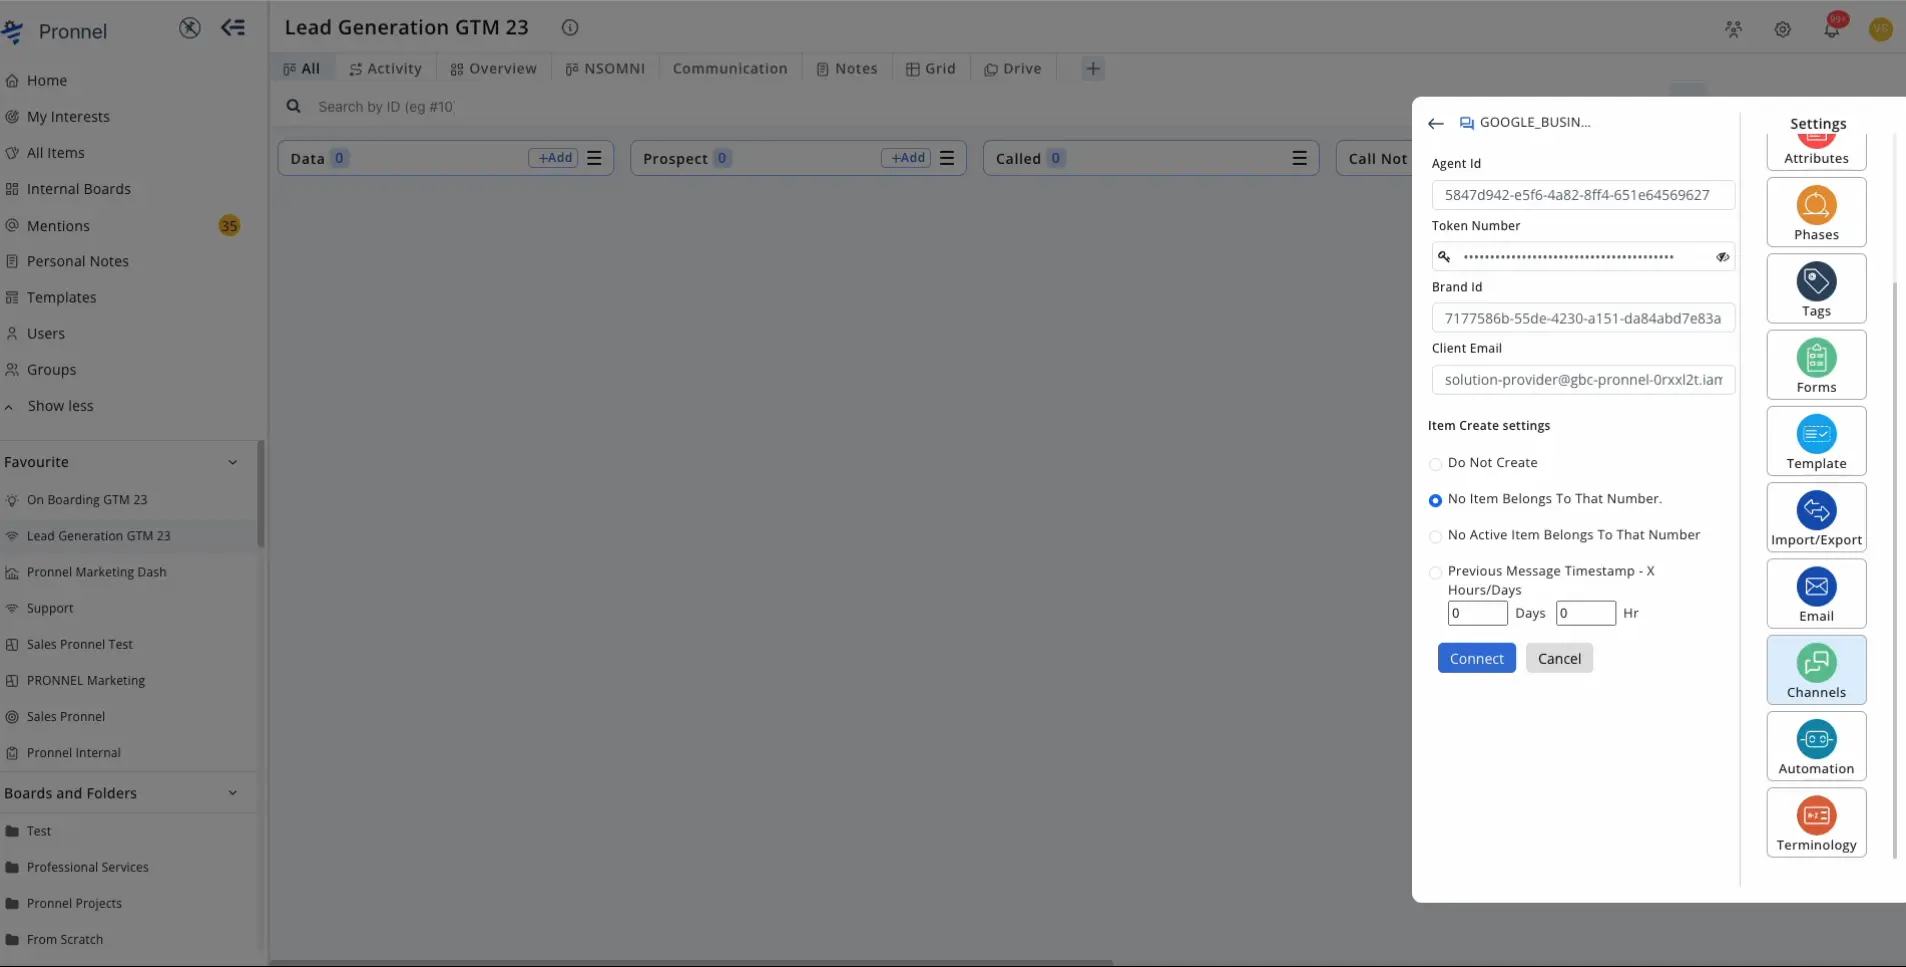Switch to the Activity tab
This screenshot has width=1906, height=967.
(x=385, y=69)
